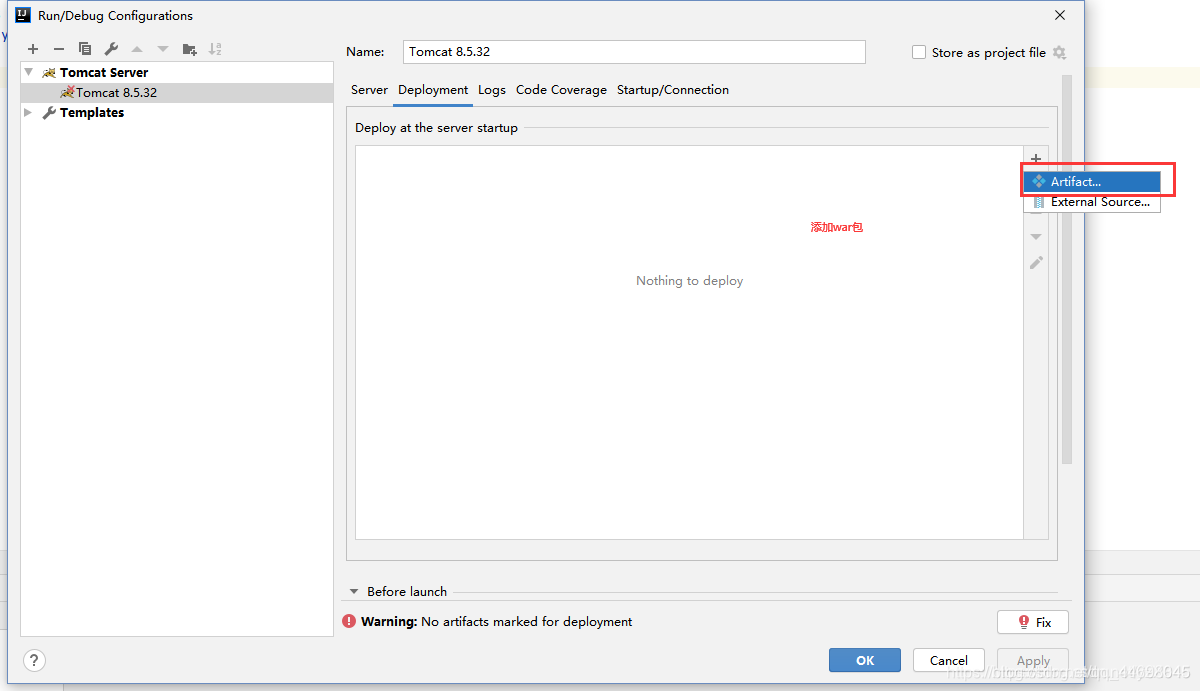Viewport: 1200px width, 691px height.
Task: Choose Artifact... from the popup menu
Action: [1092, 182]
